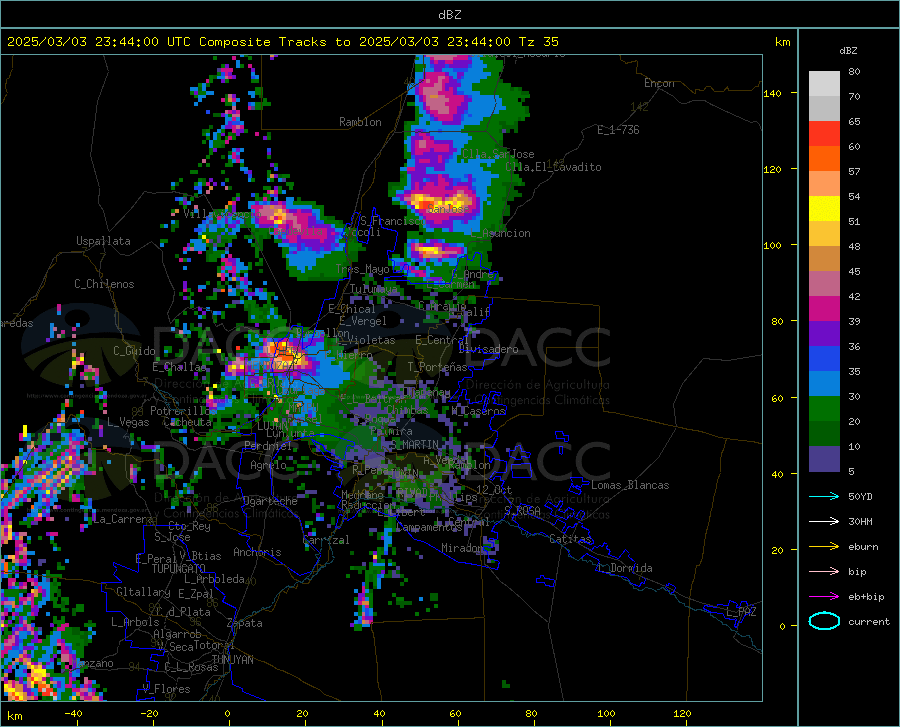Click the 80 km tick on vertical axis

[x=777, y=321]
